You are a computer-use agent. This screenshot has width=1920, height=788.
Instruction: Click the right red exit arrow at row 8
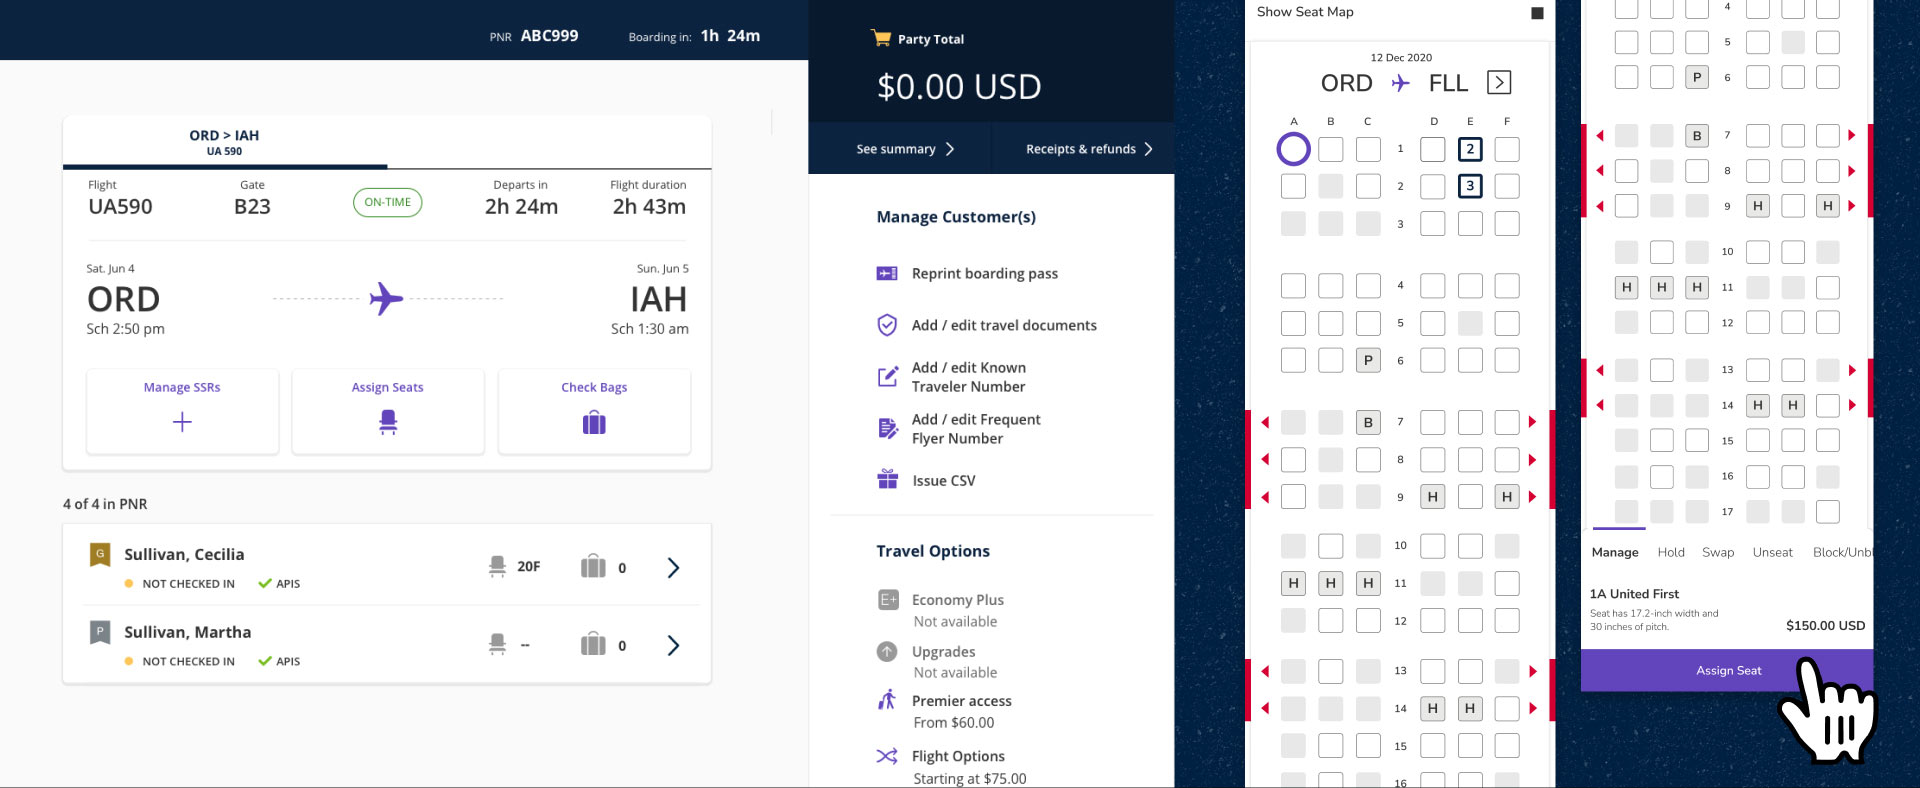1532,460
